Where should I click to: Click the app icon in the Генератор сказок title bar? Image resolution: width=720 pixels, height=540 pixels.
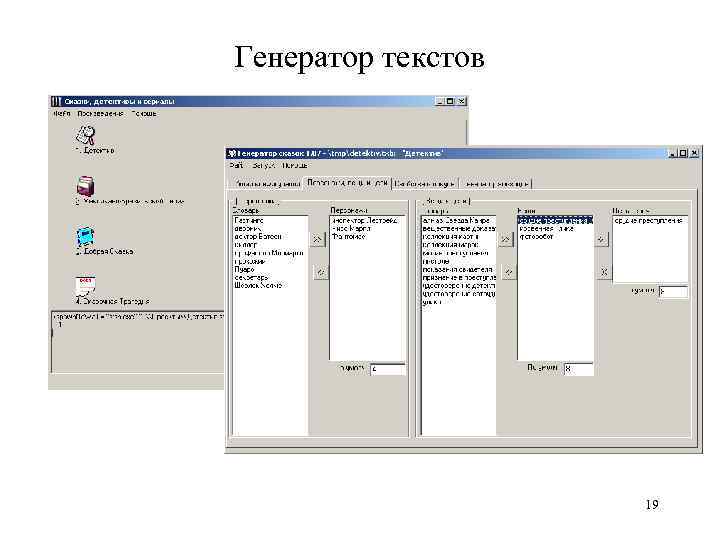232,153
